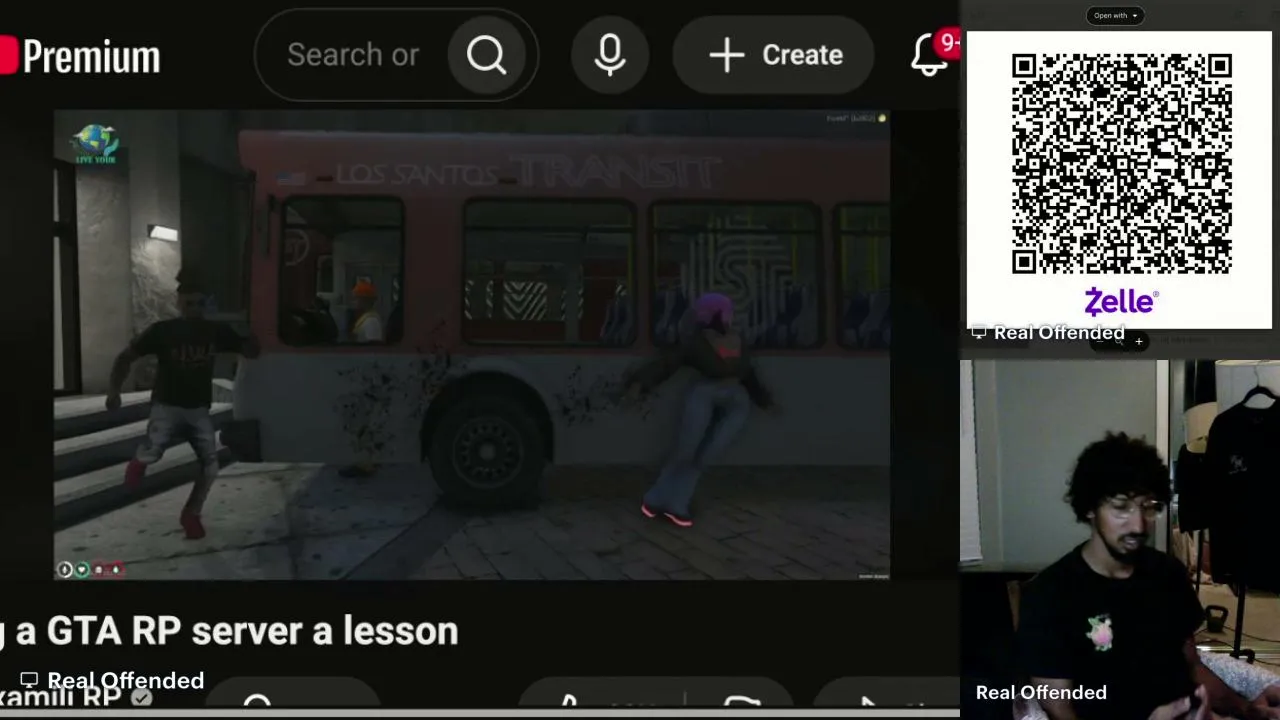Activate voice search microphone

610,55
